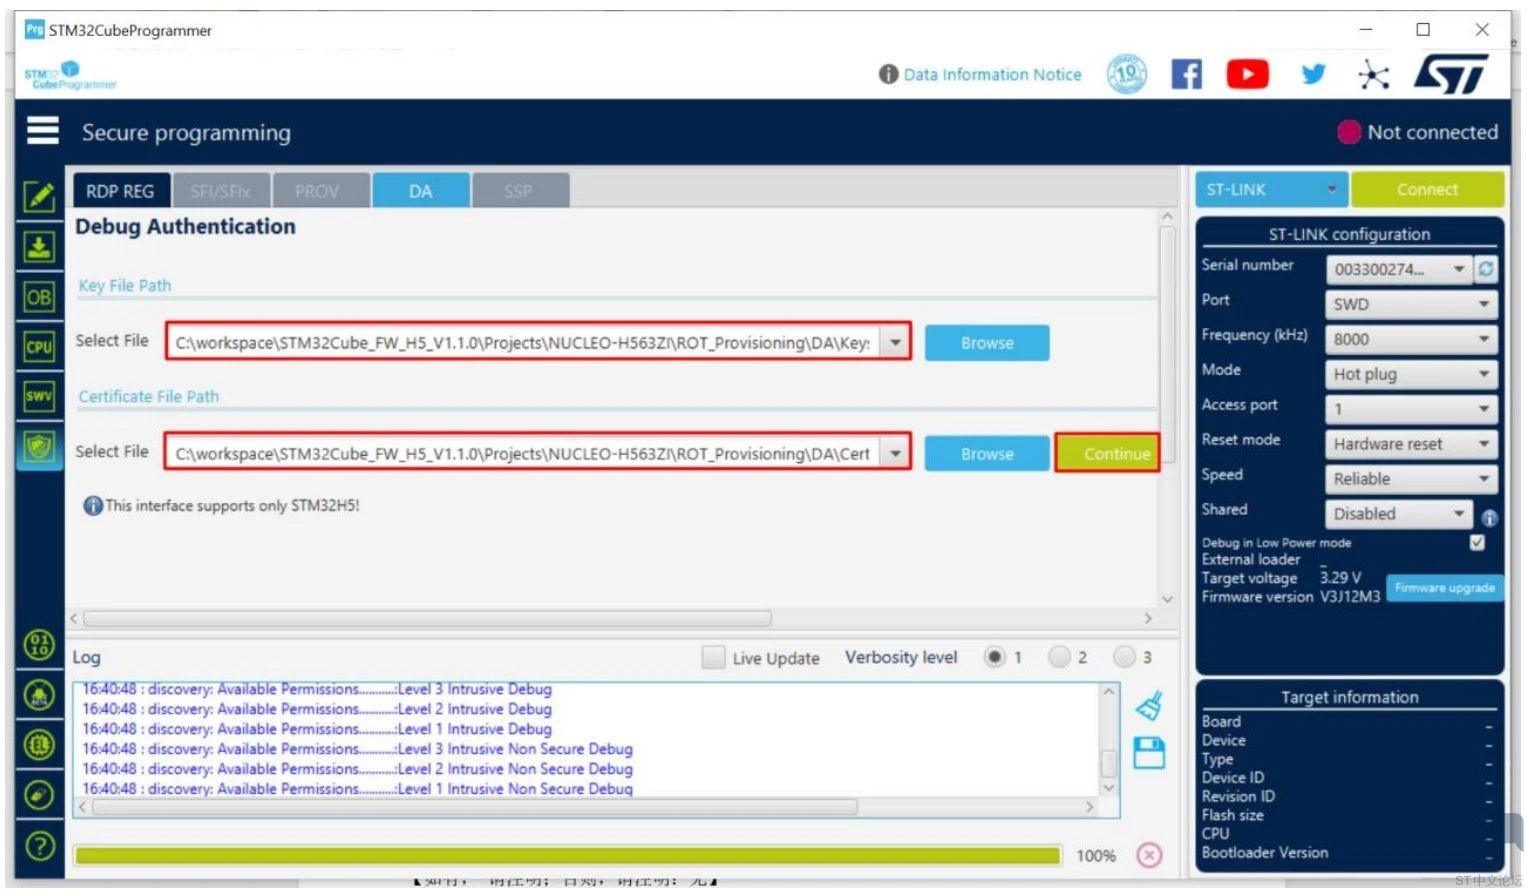The height and width of the screenshot is (896, 1532).
Task: Open the ST community network icon
Action: coord(1374,74)
